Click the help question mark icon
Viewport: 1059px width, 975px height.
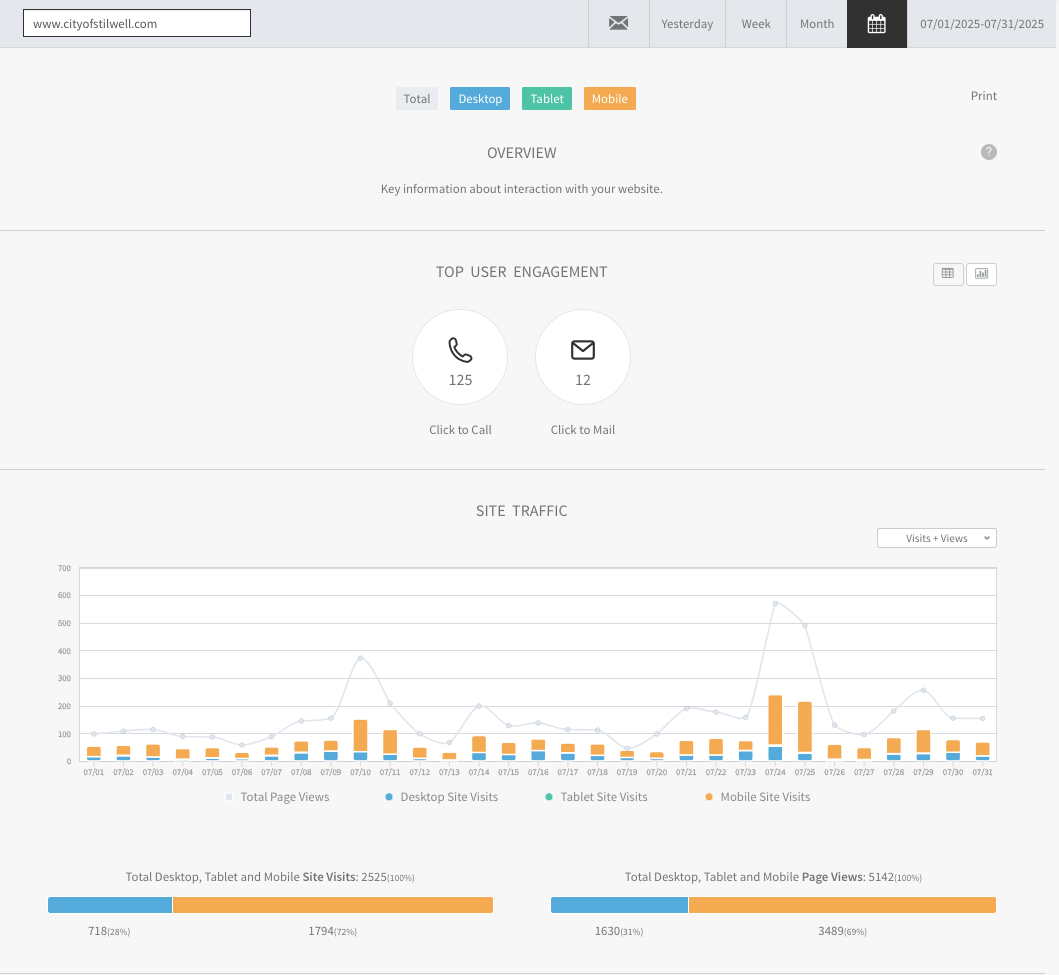(x=989, y=152)
